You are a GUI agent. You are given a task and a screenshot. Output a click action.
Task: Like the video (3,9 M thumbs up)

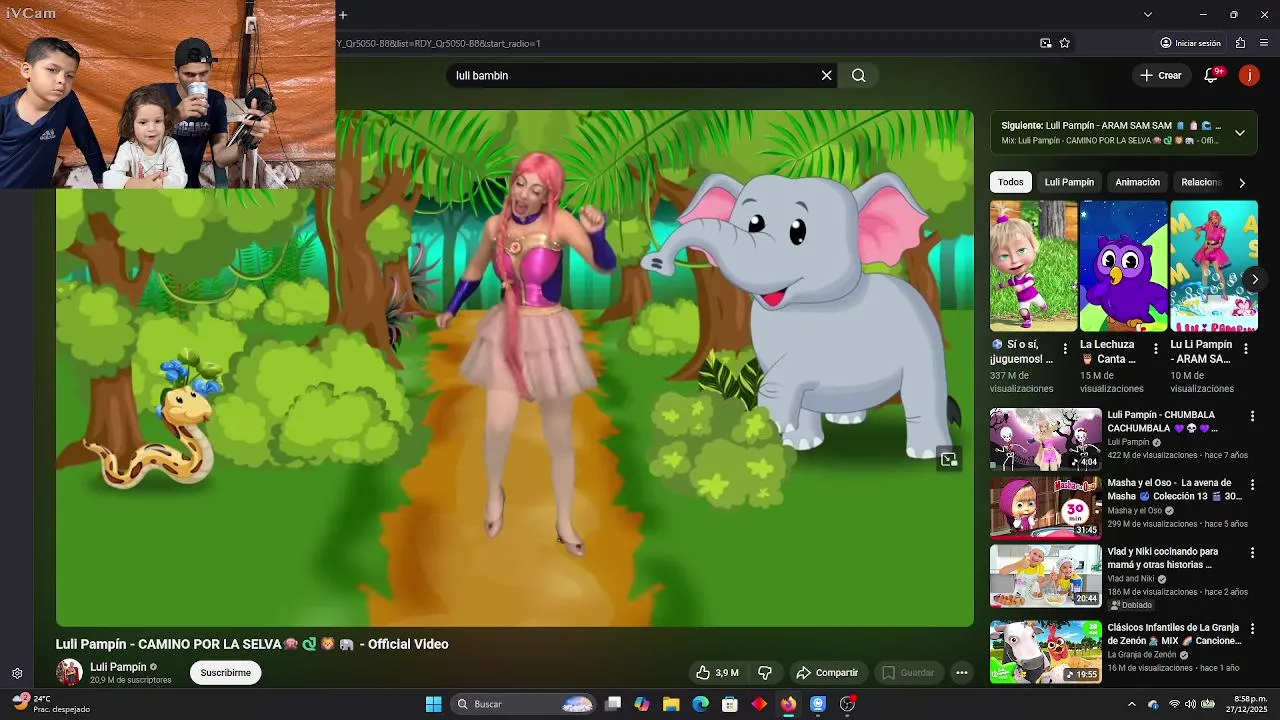click(717, 673)
